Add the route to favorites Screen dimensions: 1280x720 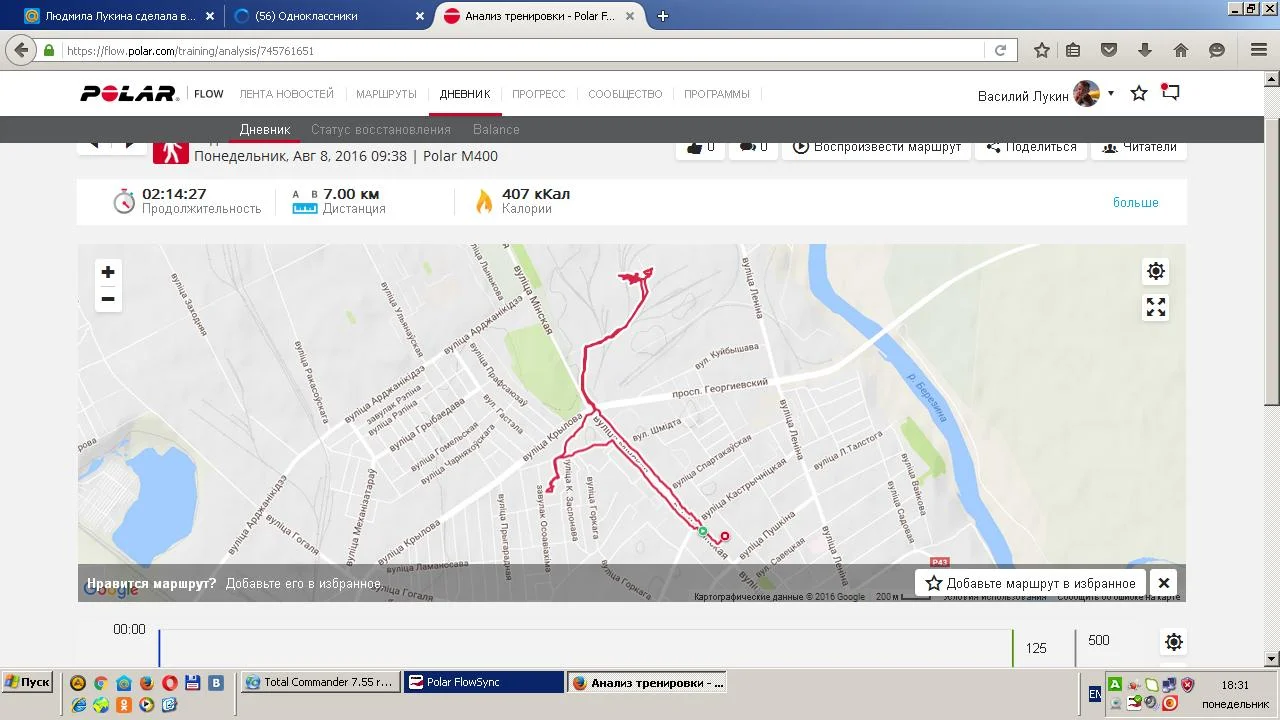pos(1031,583)
